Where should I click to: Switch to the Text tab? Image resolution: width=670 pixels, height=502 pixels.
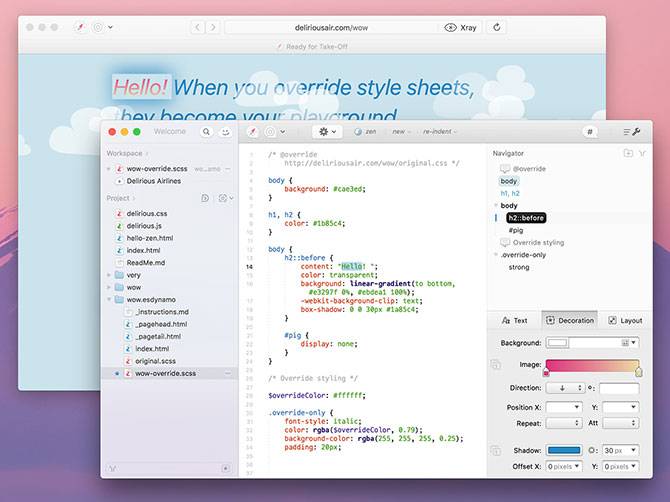[514, 320]
